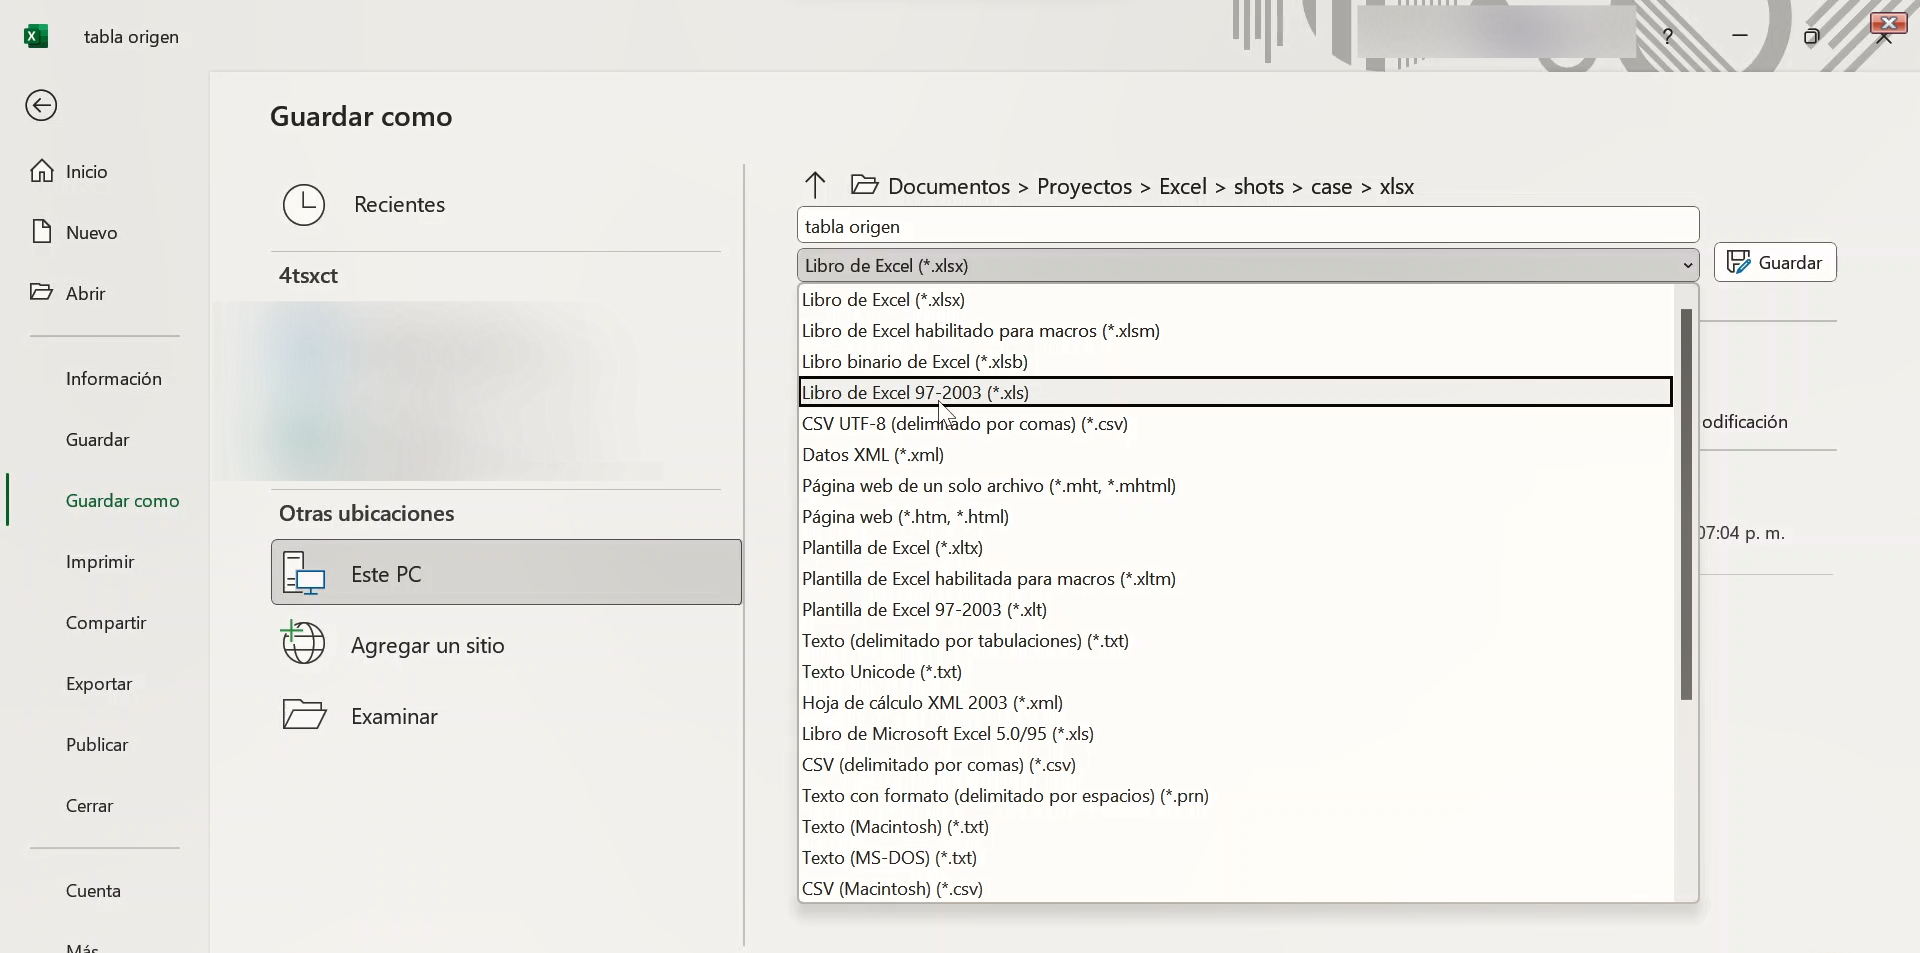Image resolution: width=1920 pixels, height=953 pixels.
Task: Pick Página web de un solo archivo
Action: [1236, 485]
